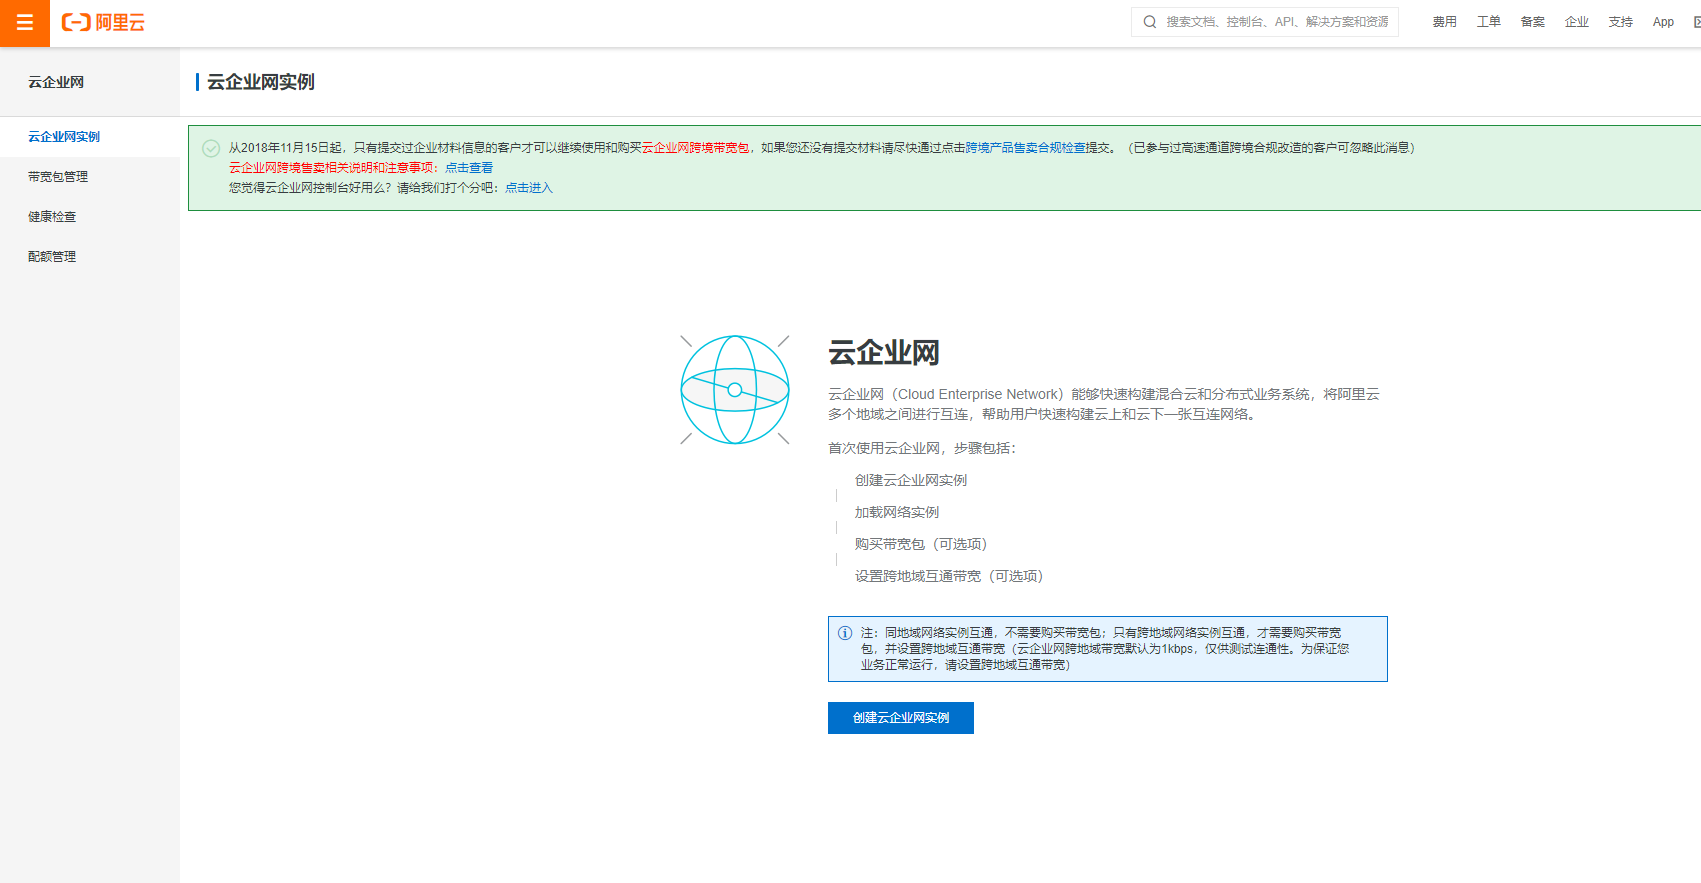Viewport: 1701px width, 883px height.
Task: Focus the search documents input field
Action: (x=1276, y=22)
